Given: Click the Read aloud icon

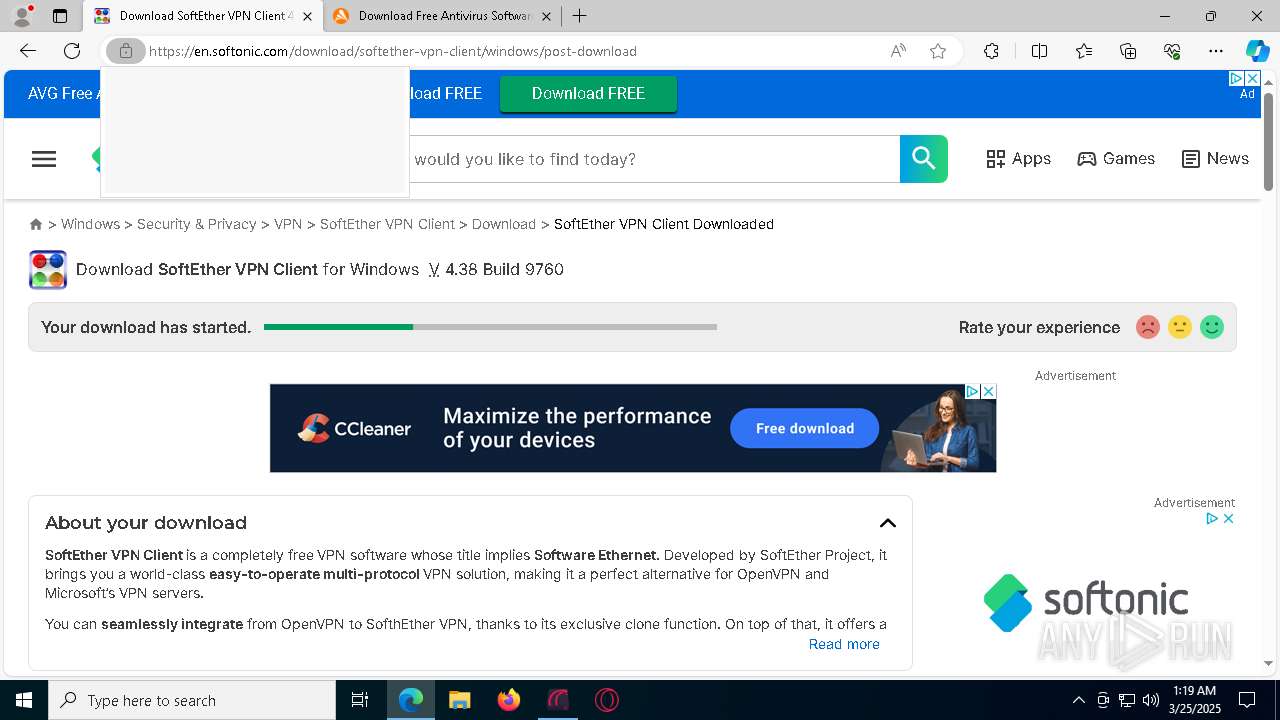Looking at the screenshot, I should pyautogui.click(x=898, y=51).
